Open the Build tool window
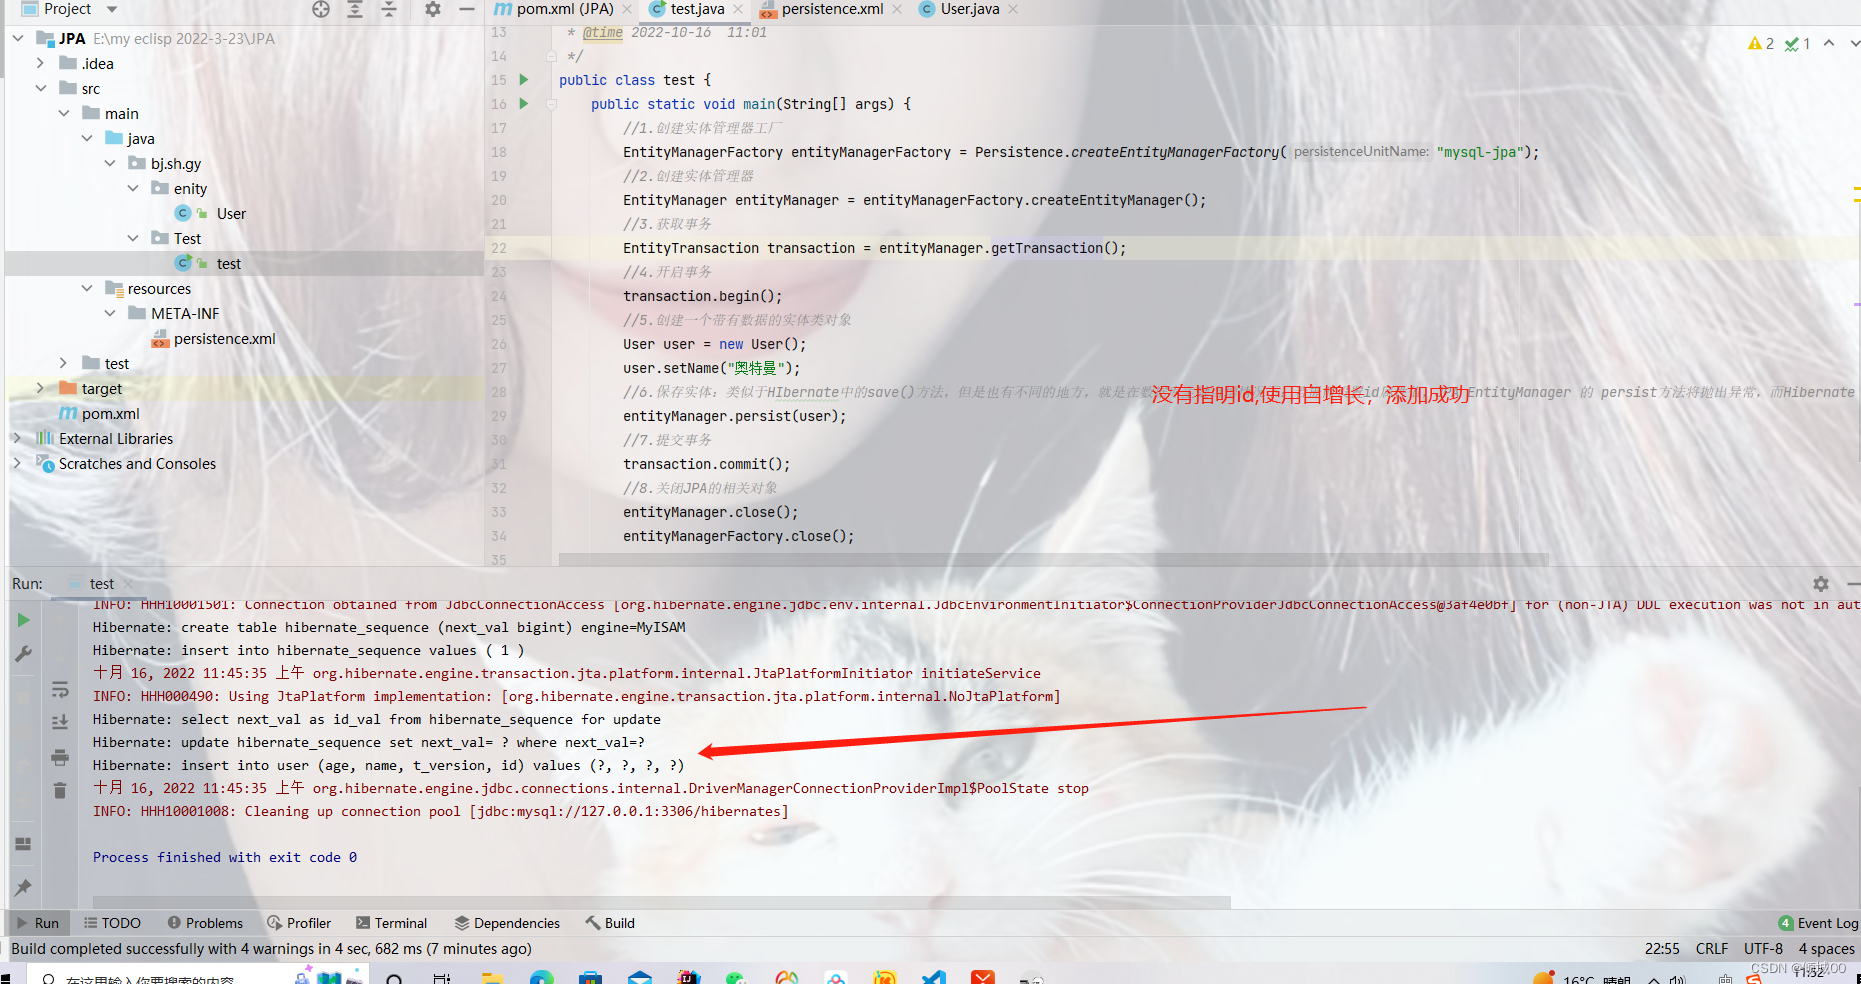 click(x=610, y=923)
